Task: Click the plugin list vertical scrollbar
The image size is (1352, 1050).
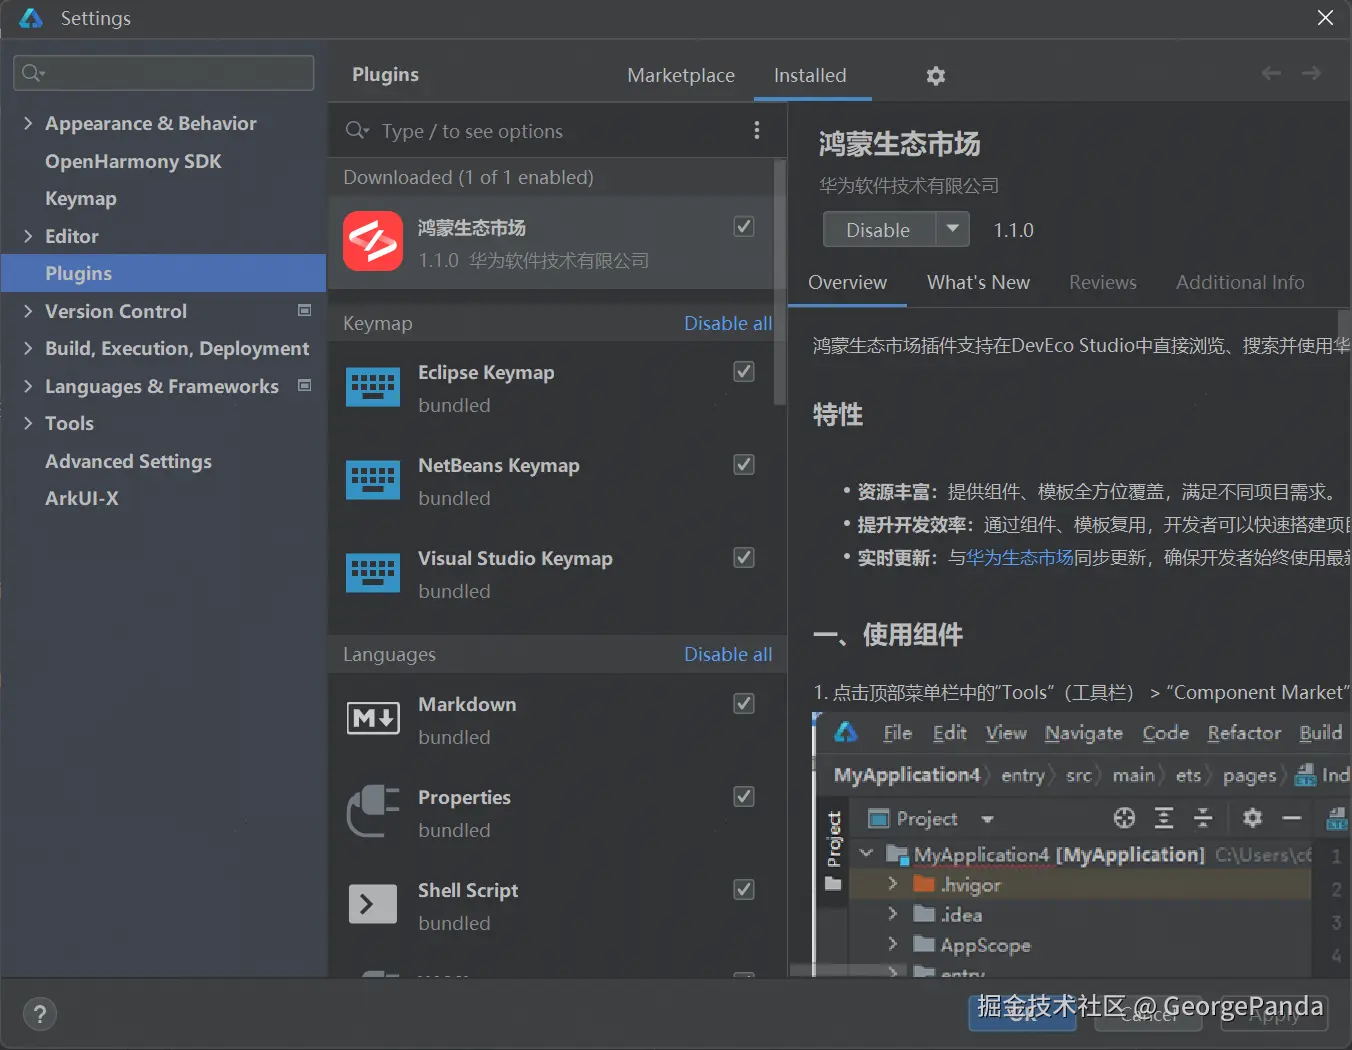Action: coord(780,282)
